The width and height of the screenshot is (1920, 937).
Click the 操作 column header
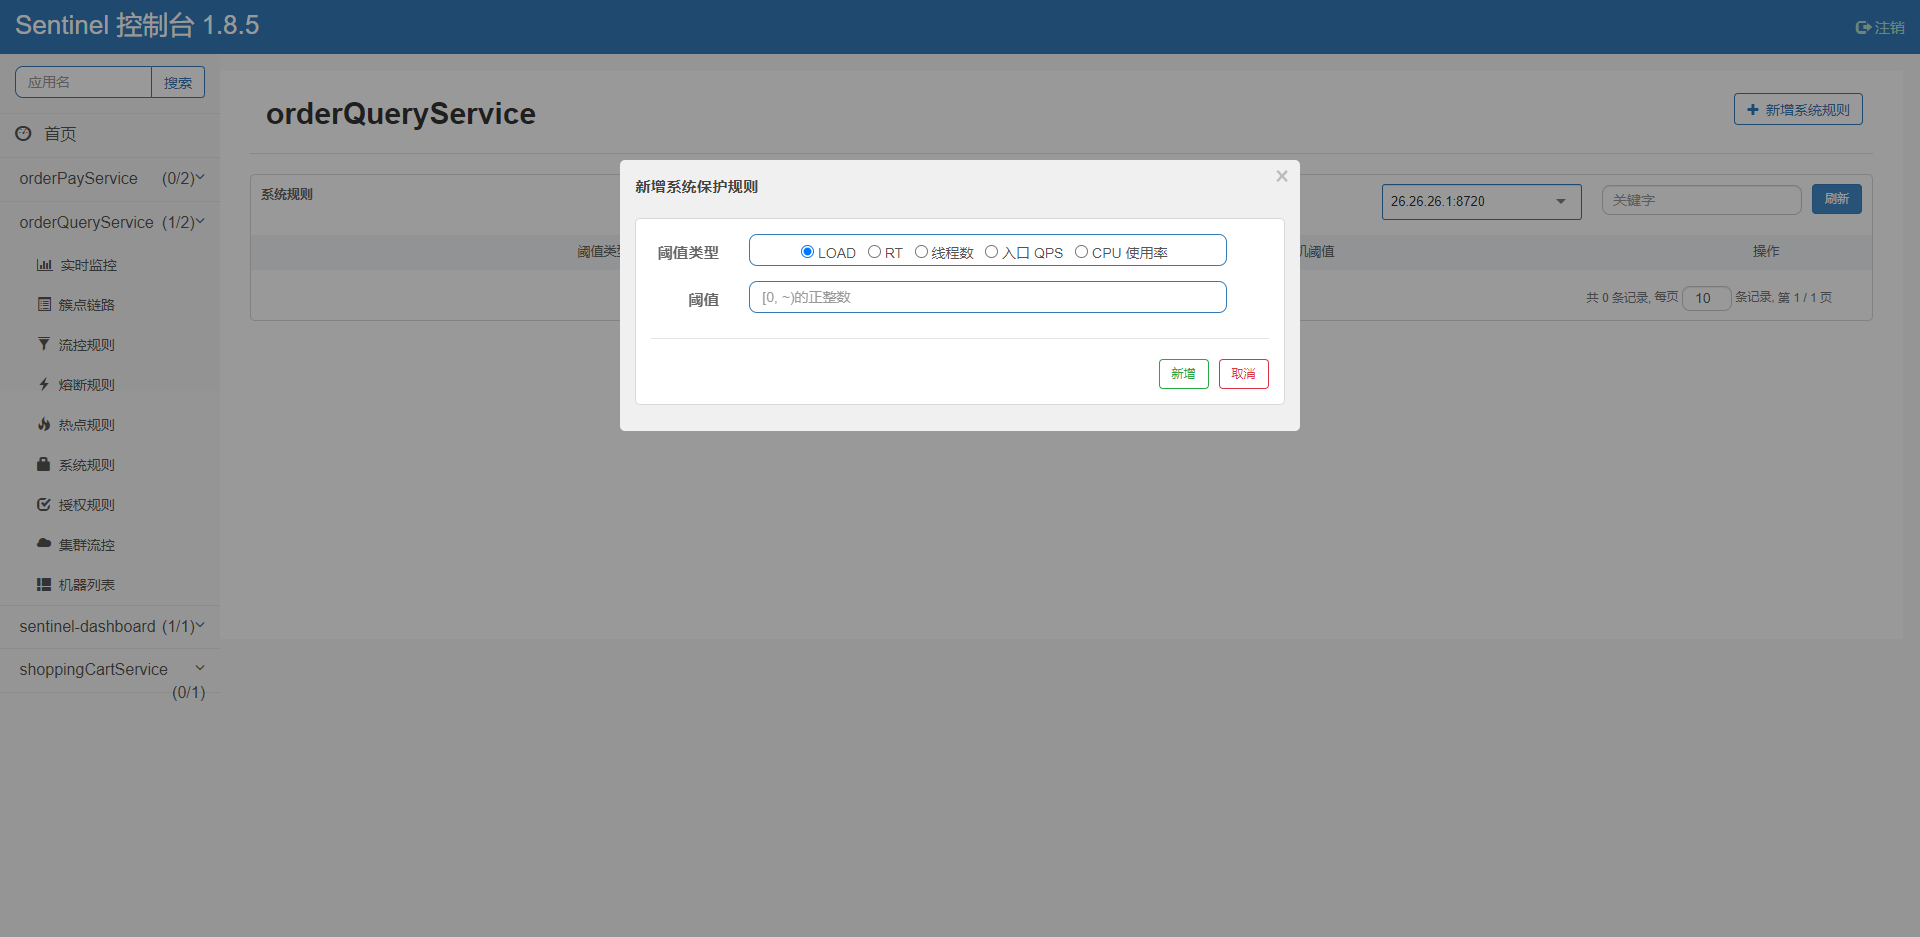click(1766, 251)
